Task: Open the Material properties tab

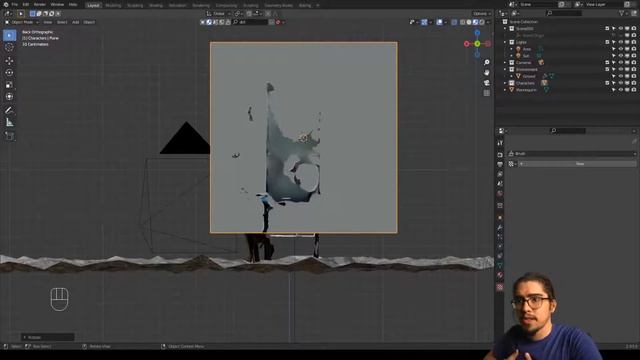Action: click(500, 276)
